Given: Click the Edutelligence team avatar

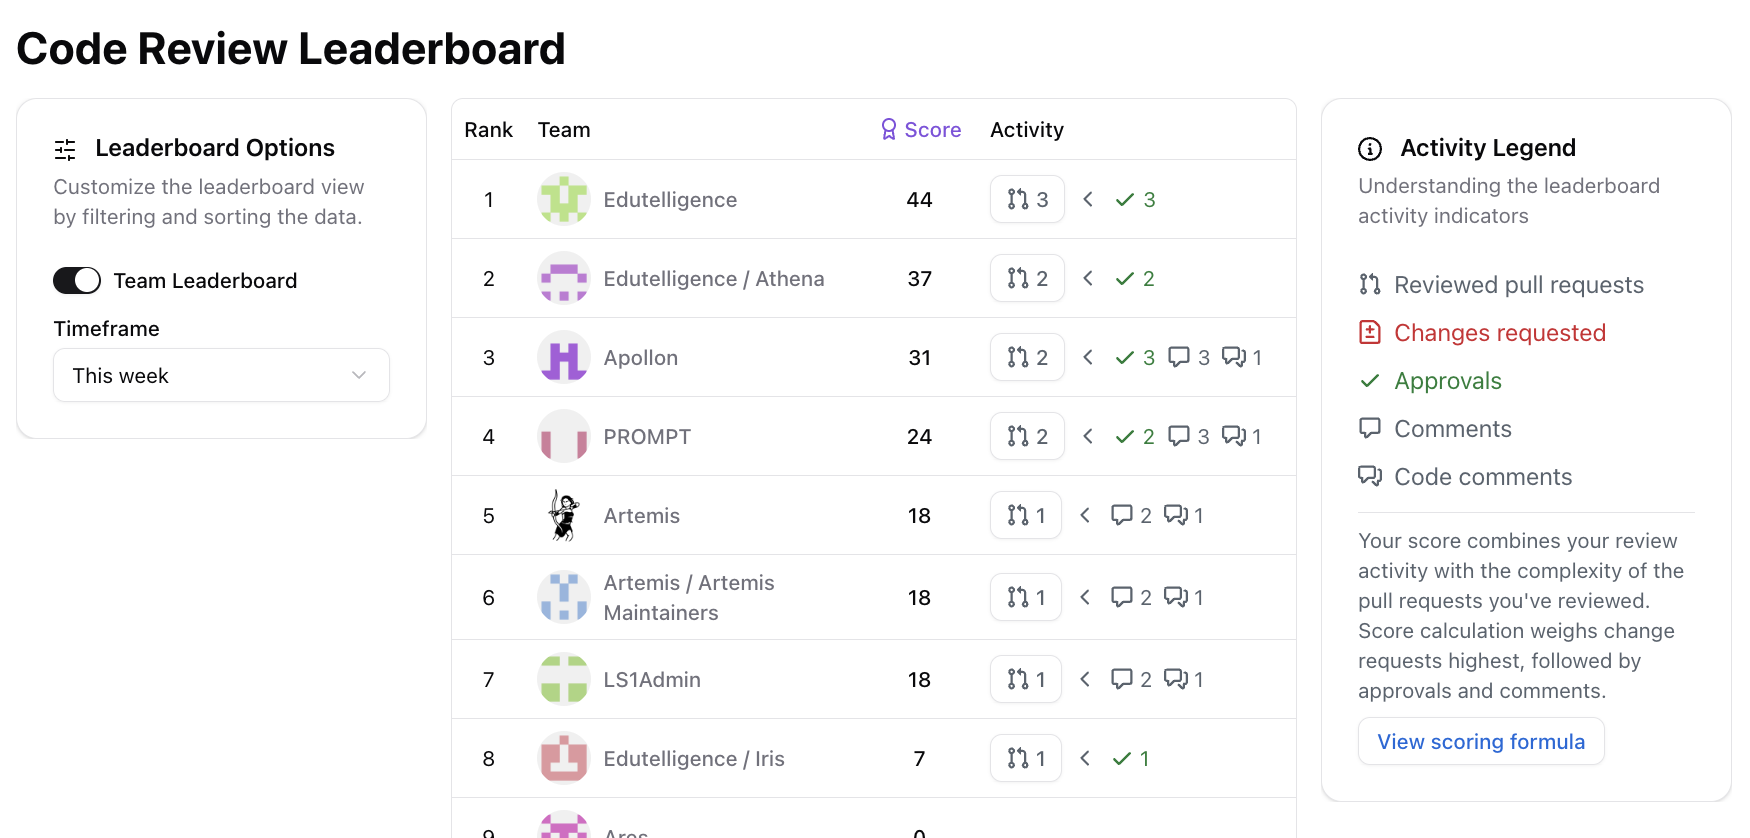Looking at the screenshot, I should coord(563,199).
